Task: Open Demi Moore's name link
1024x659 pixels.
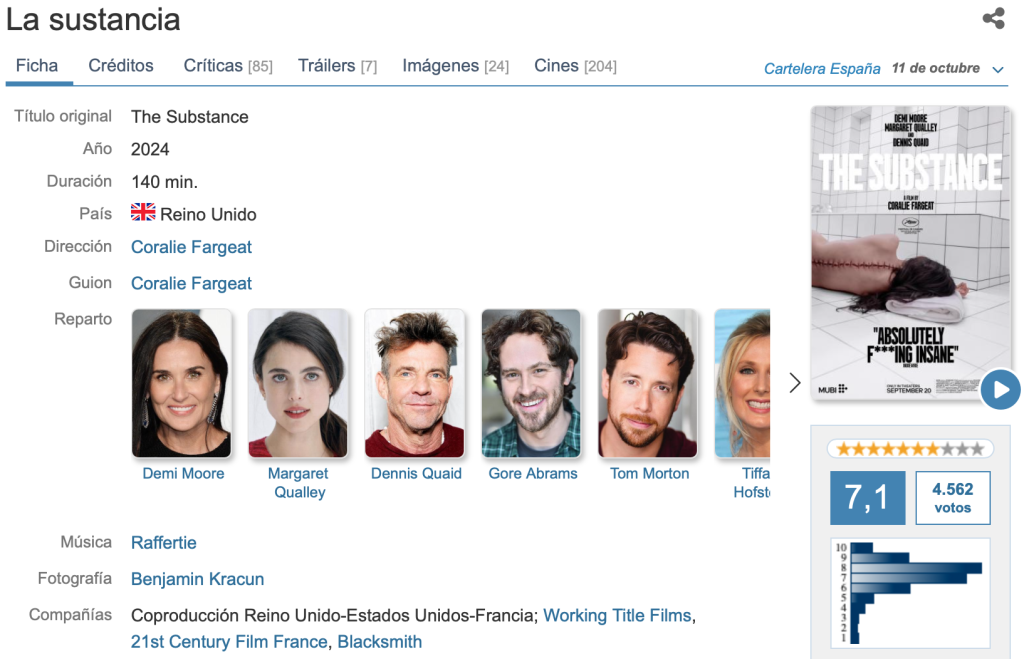Action: [x=184, y=474]
